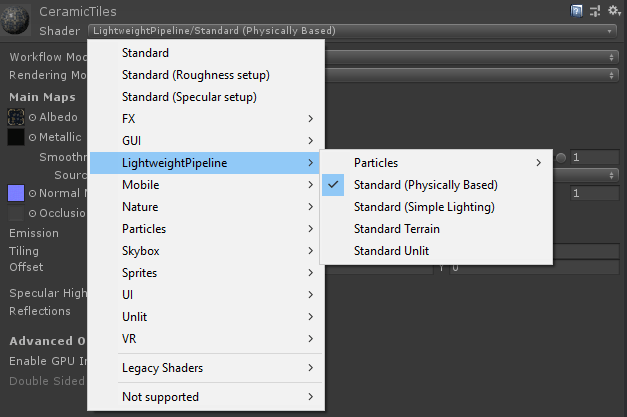Expand the Legacy Shaders submenu
This screenshot has height=417, width=627.
pyautogui.click(x=206, y=368)
